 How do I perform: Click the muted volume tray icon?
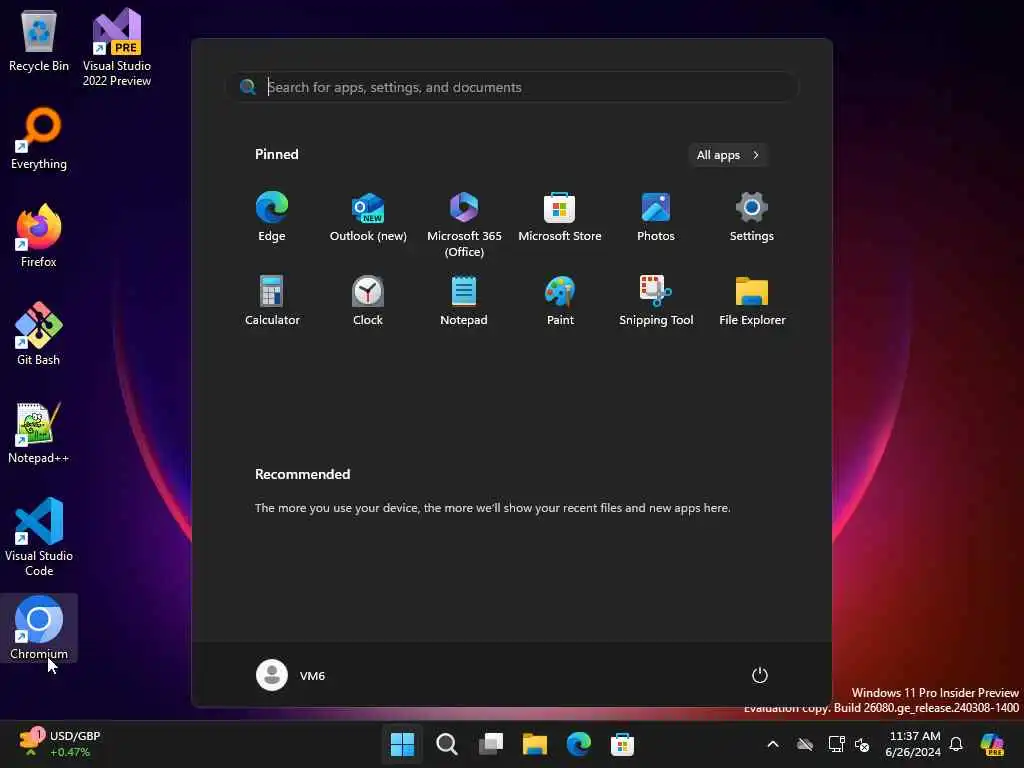point(863,744)
